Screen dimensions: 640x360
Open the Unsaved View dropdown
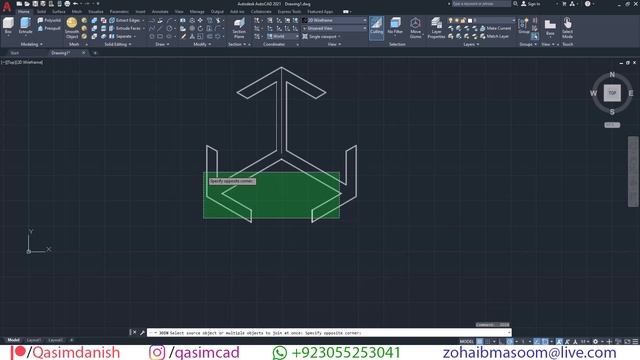[335, 28]
